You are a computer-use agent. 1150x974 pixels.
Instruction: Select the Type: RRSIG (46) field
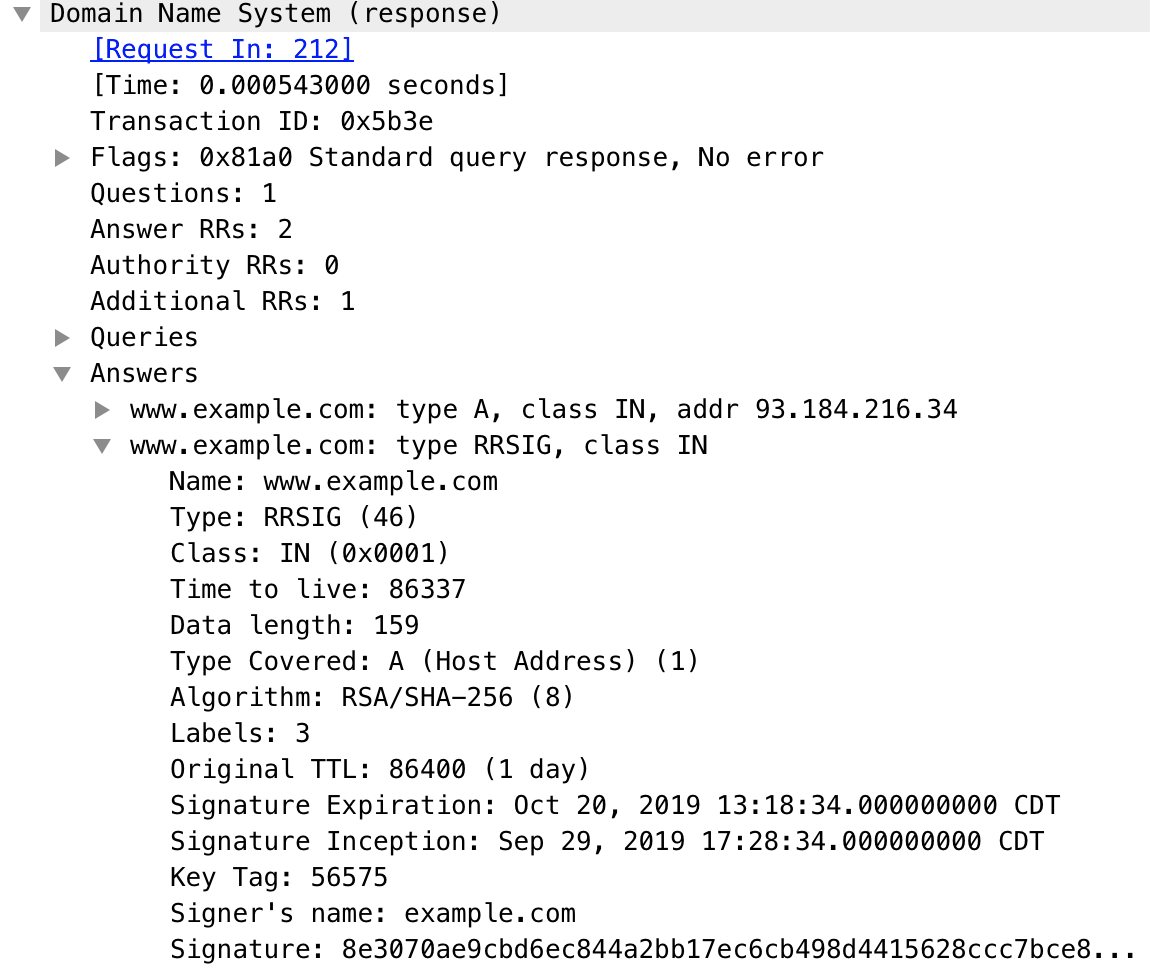coord(293,517)
